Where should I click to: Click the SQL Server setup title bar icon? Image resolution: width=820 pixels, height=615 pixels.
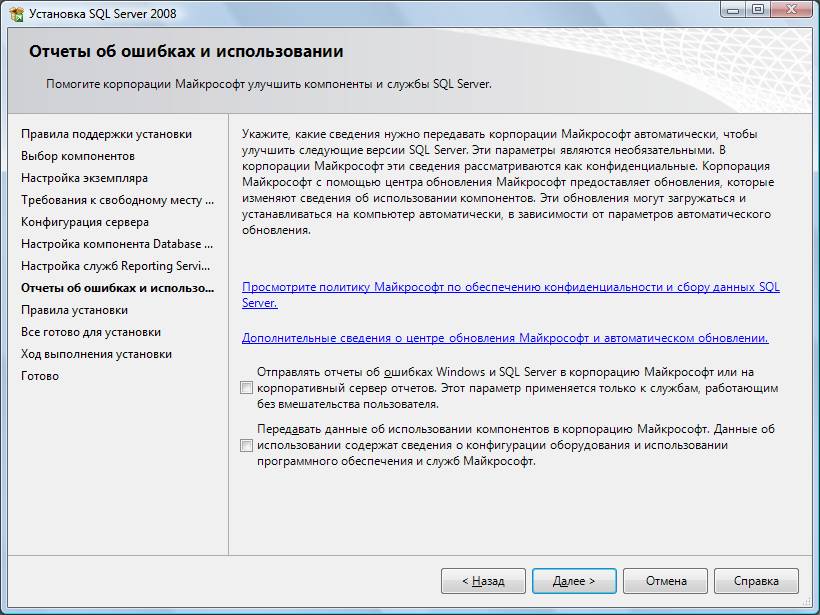pos(16,13)
